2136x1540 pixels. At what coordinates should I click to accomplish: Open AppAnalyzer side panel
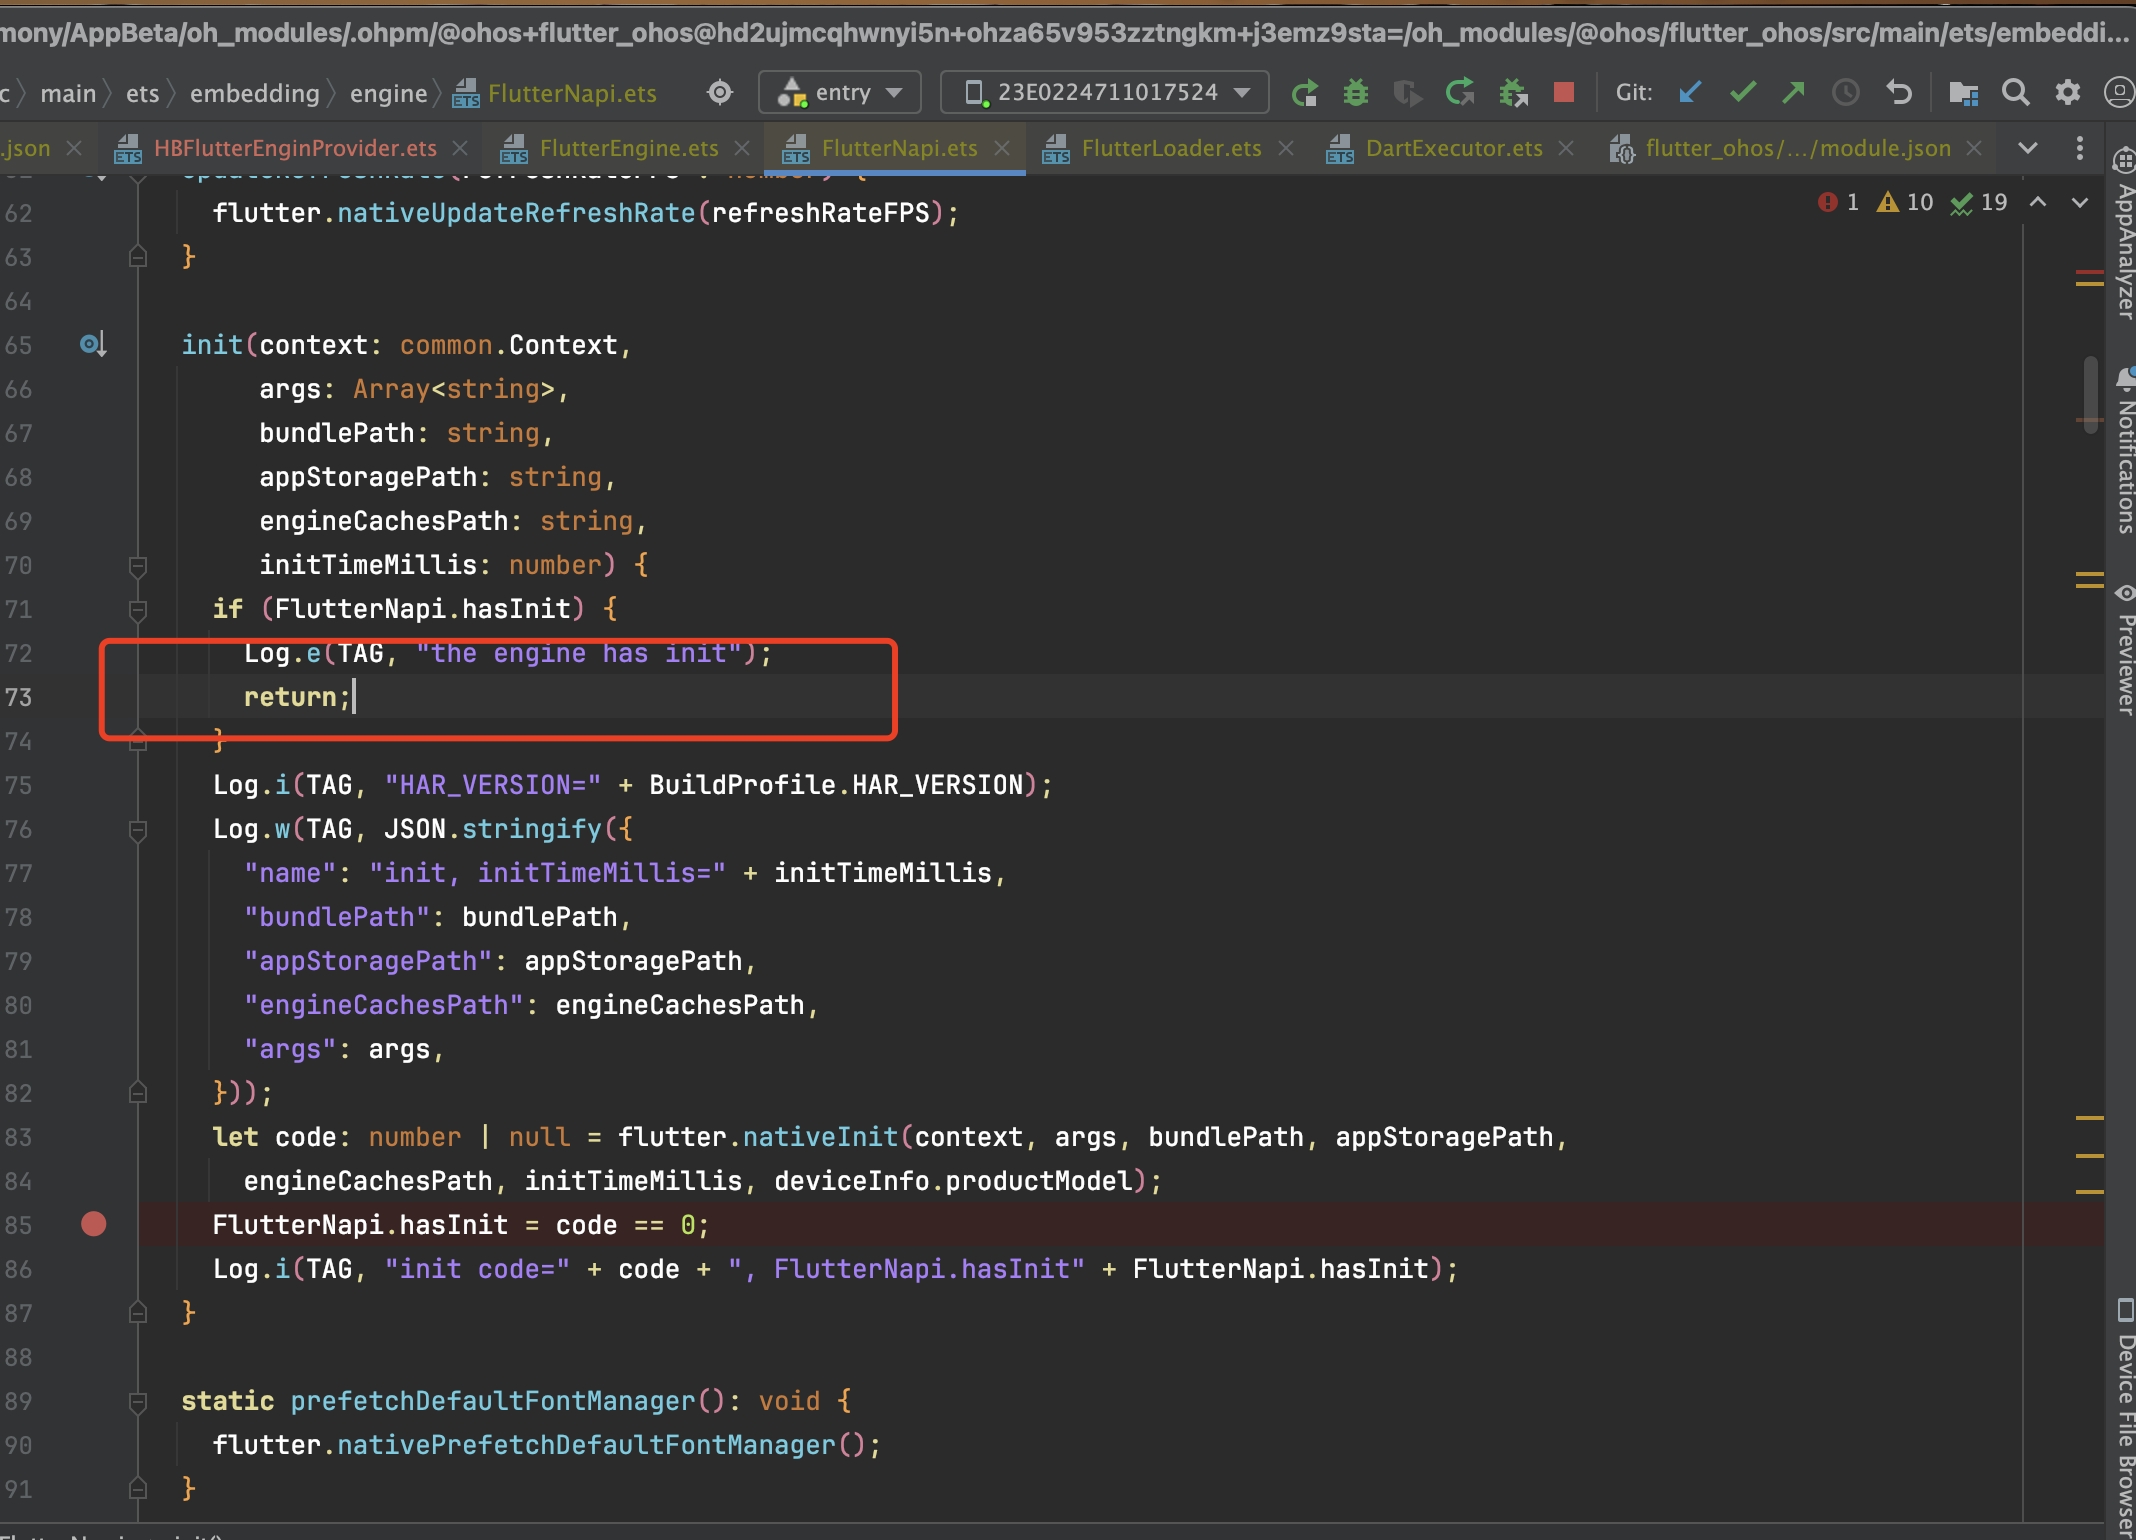(x=2123, y=235)
